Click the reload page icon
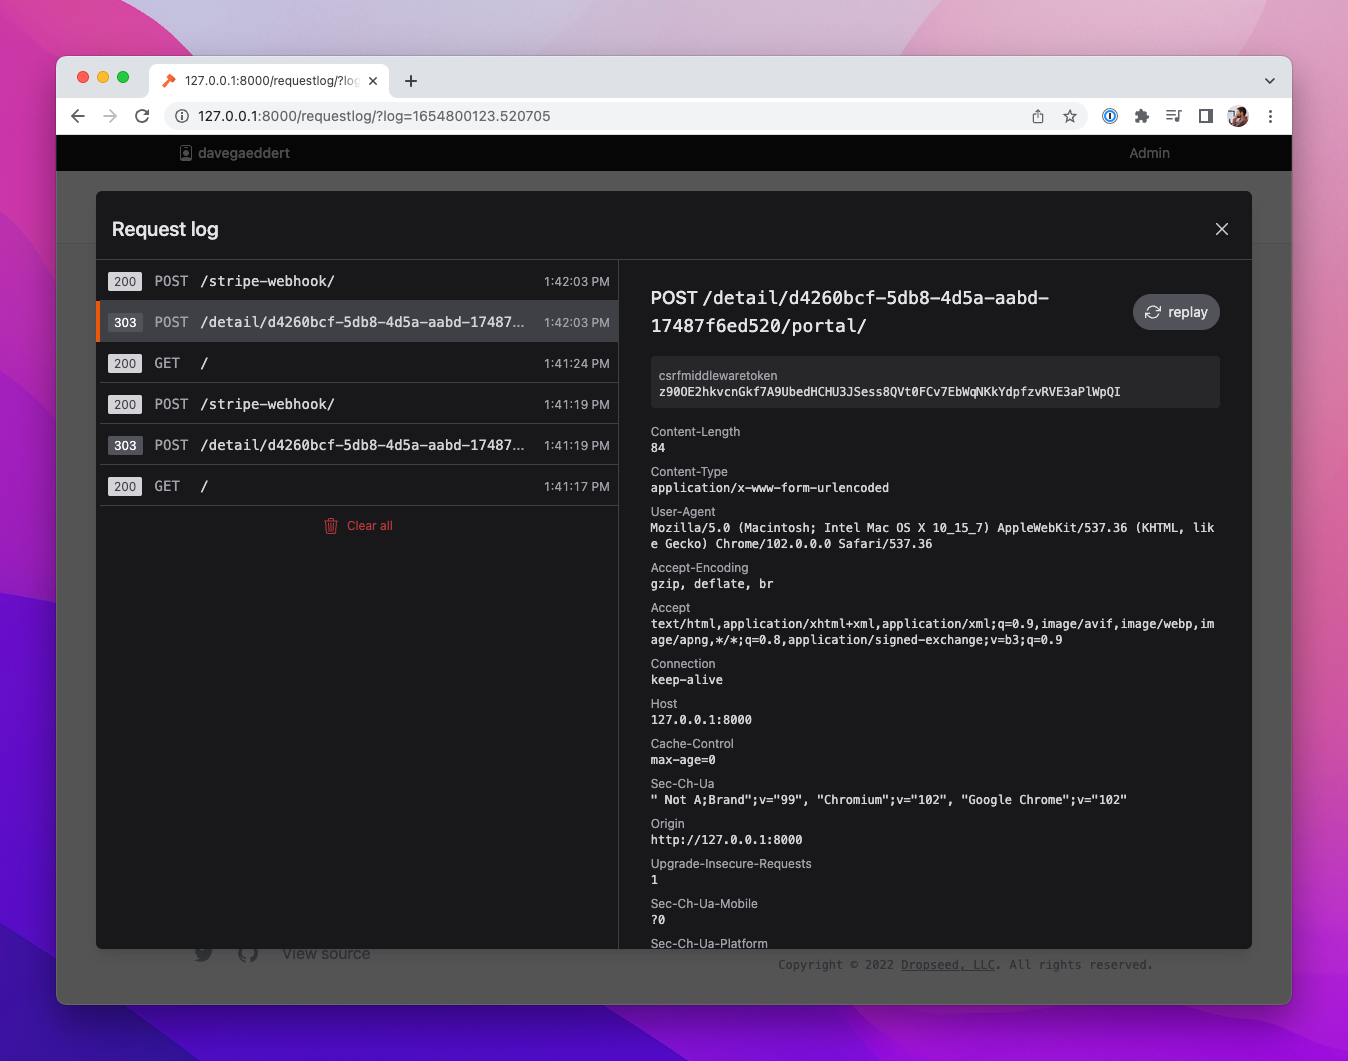This screenshot has height=1061, width=1348. 142,116
